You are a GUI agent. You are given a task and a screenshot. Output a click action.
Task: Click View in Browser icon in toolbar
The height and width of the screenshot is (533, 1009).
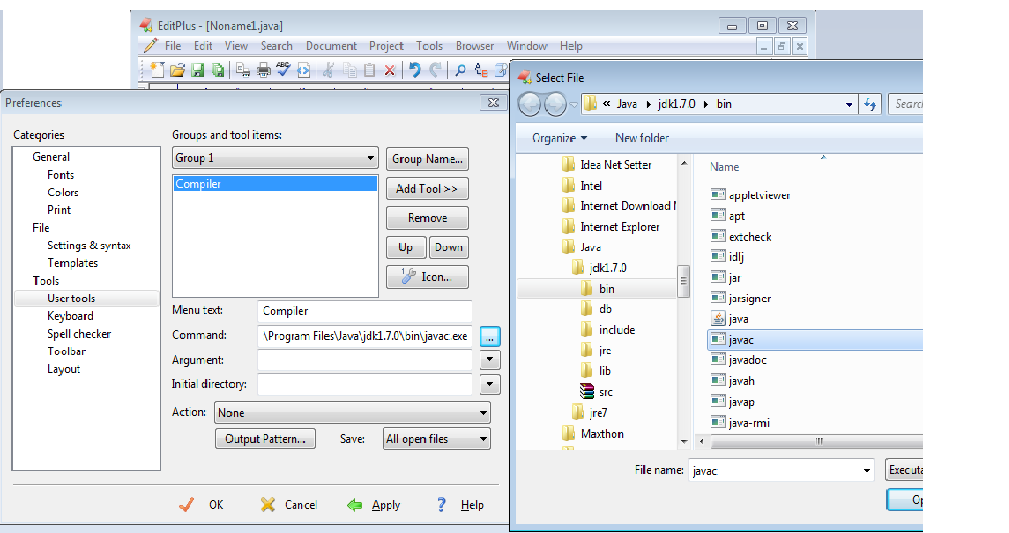point(304,70)
